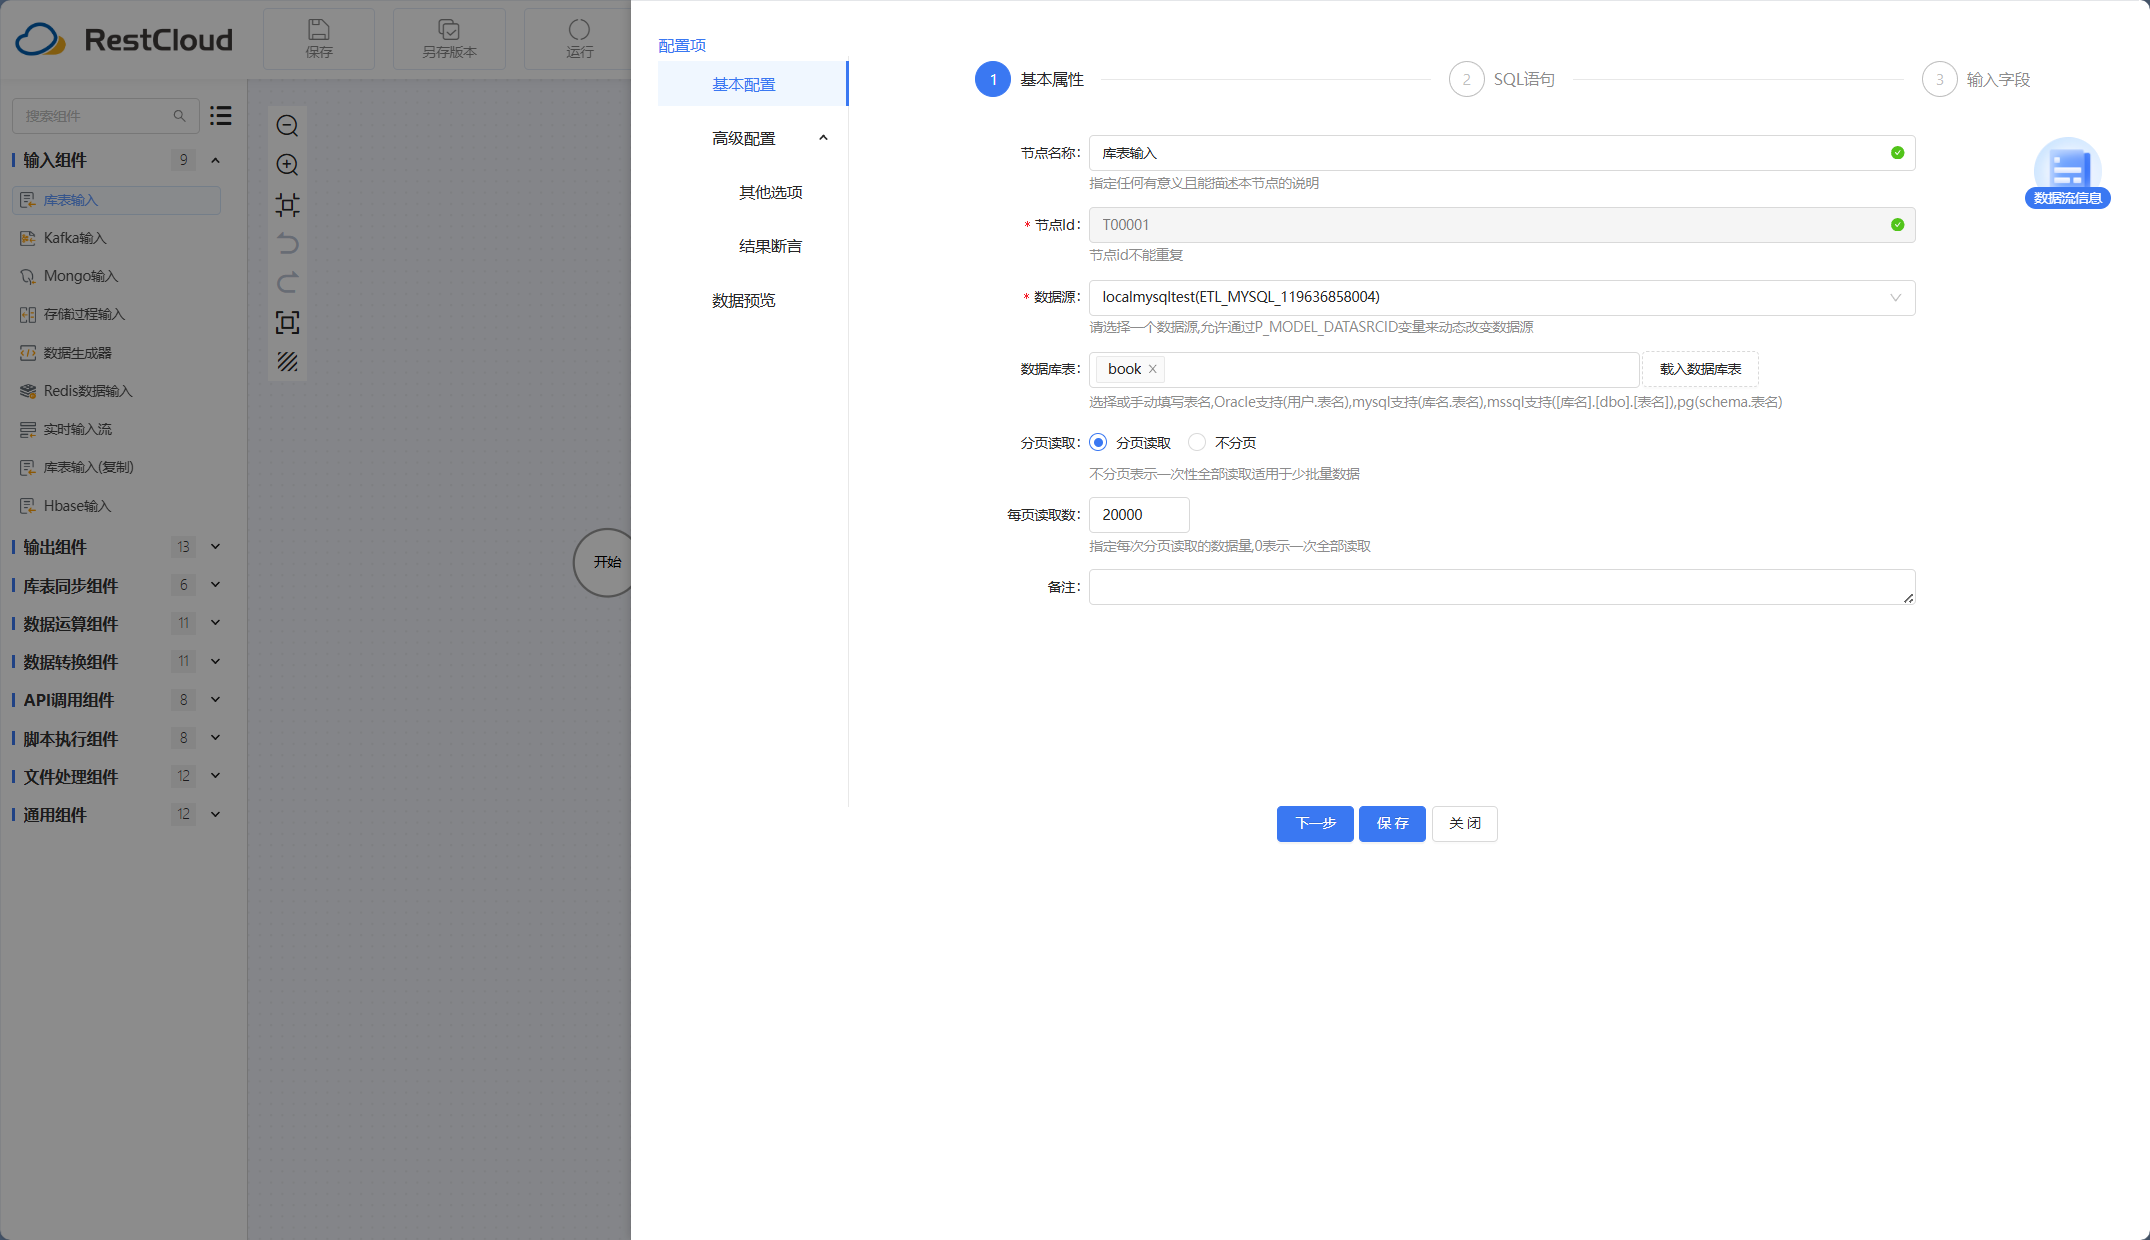Image resolution: width=2150 pixels, height=1240 pixels.
Task: Click the search magnifier icon in component search
Action: tap(179, 116)
